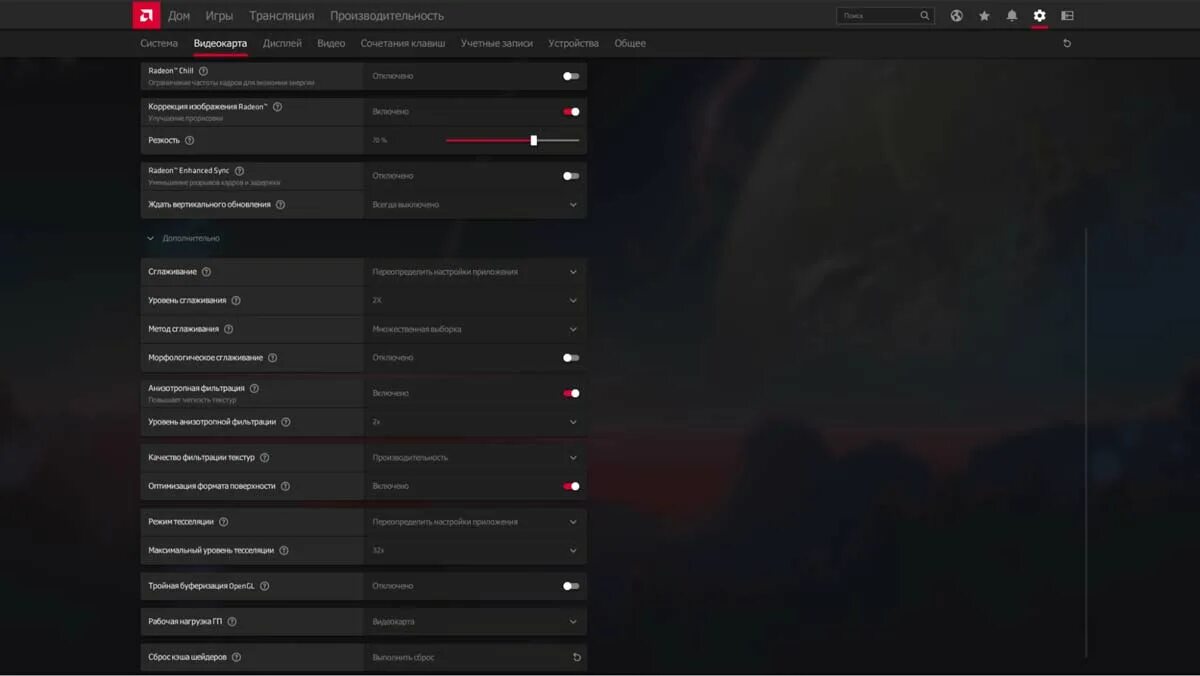Click the search magnifier icon

(925, 16)
